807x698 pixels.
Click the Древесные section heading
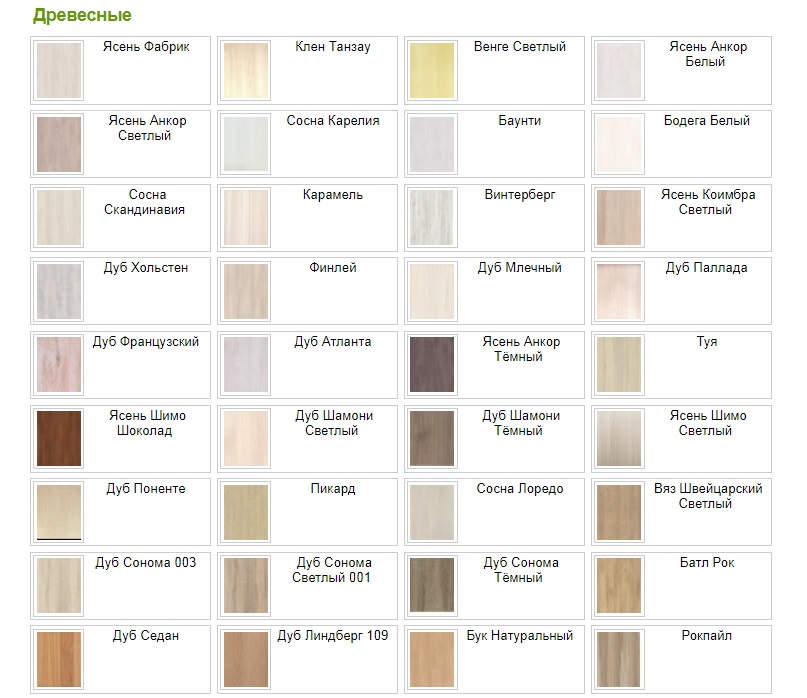click(x=82, y=16)
